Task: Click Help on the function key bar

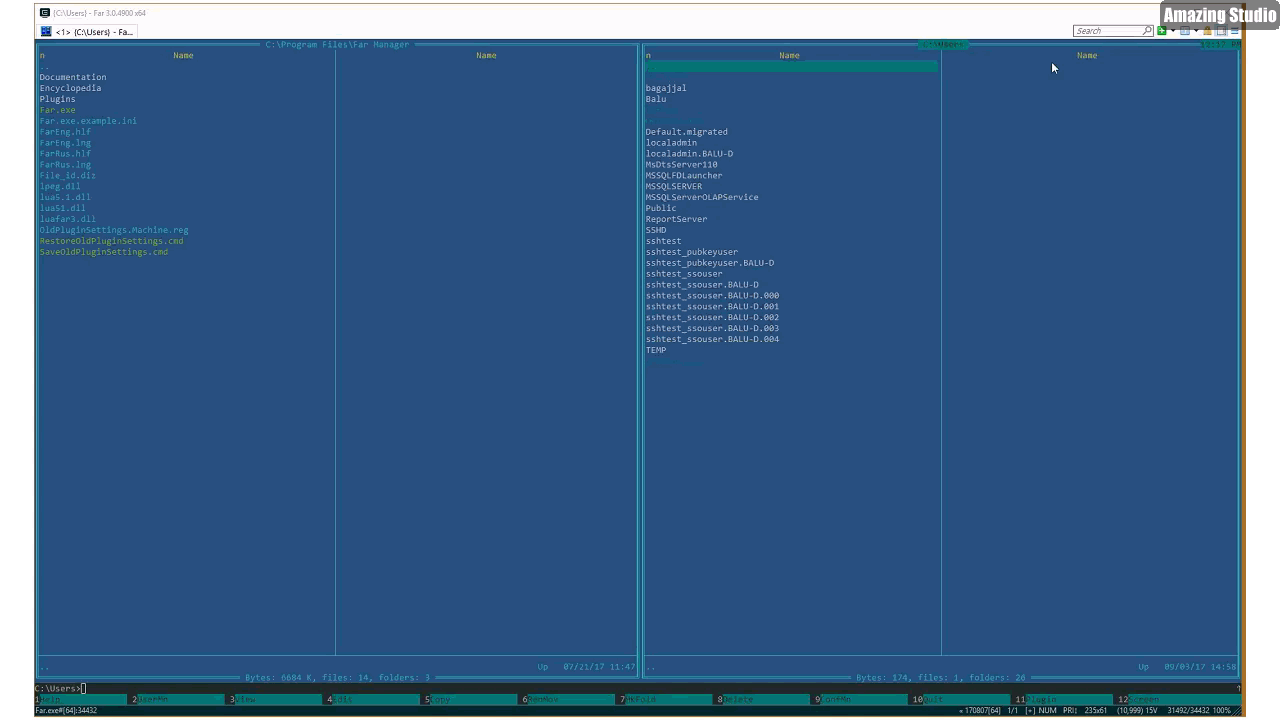Action: pyautogui.click(x=50, y=699)
